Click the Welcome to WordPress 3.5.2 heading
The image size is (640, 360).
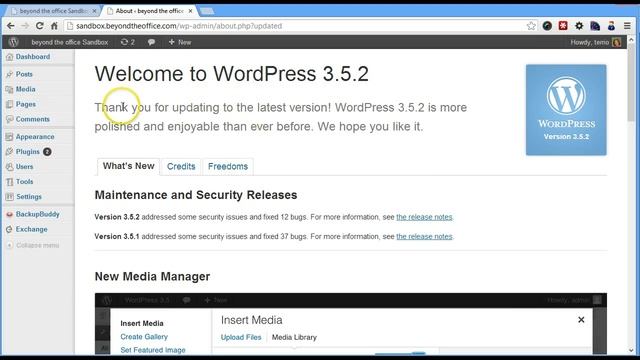tap(232, 74)
